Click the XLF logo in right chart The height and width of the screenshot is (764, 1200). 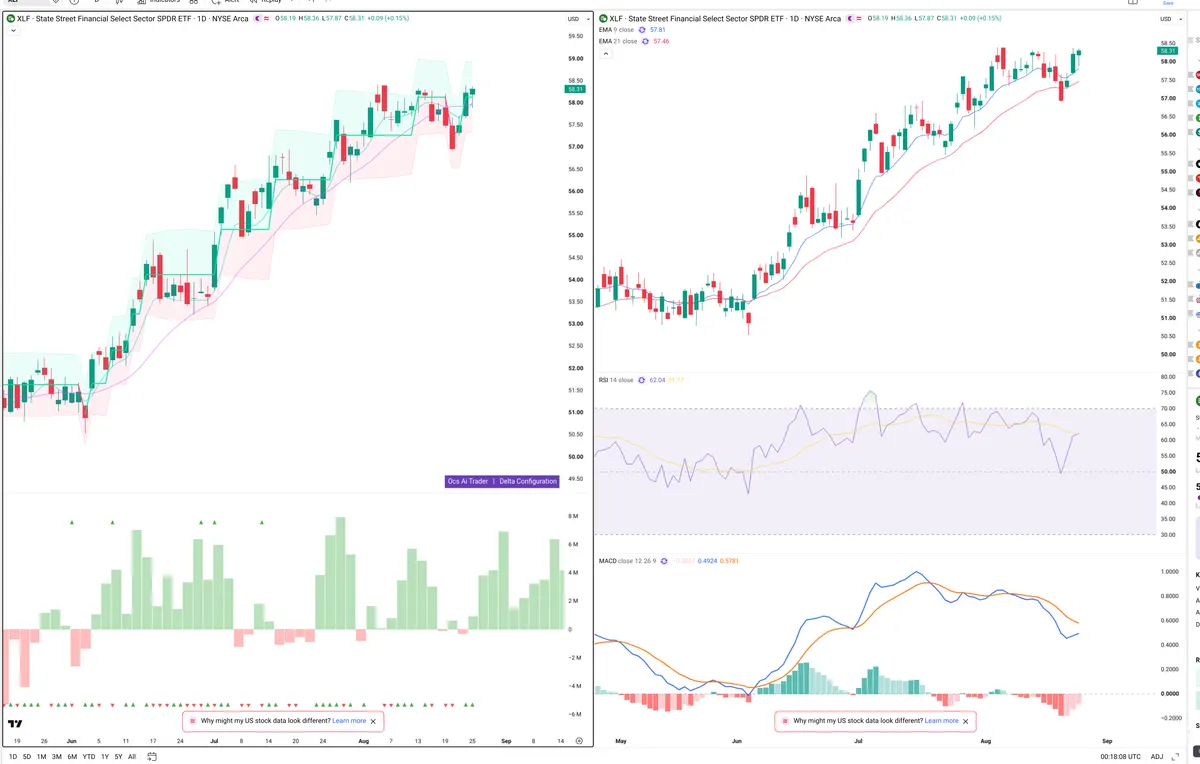[x=603, y=18]
